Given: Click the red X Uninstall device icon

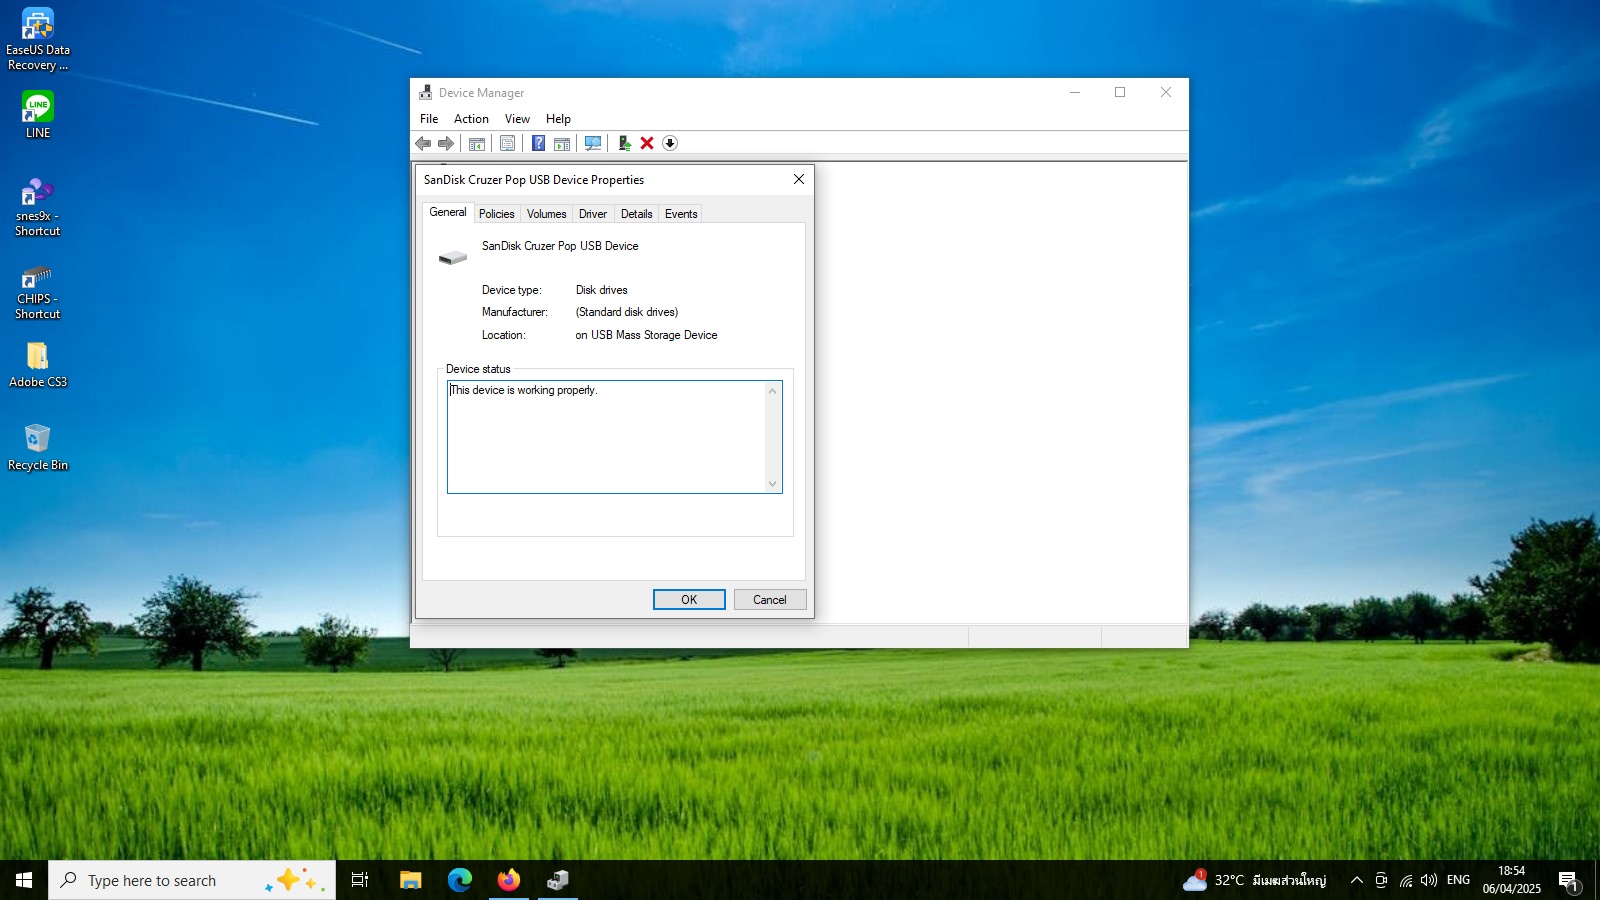Looking at the screenshot, I should [x=647, y=143].
